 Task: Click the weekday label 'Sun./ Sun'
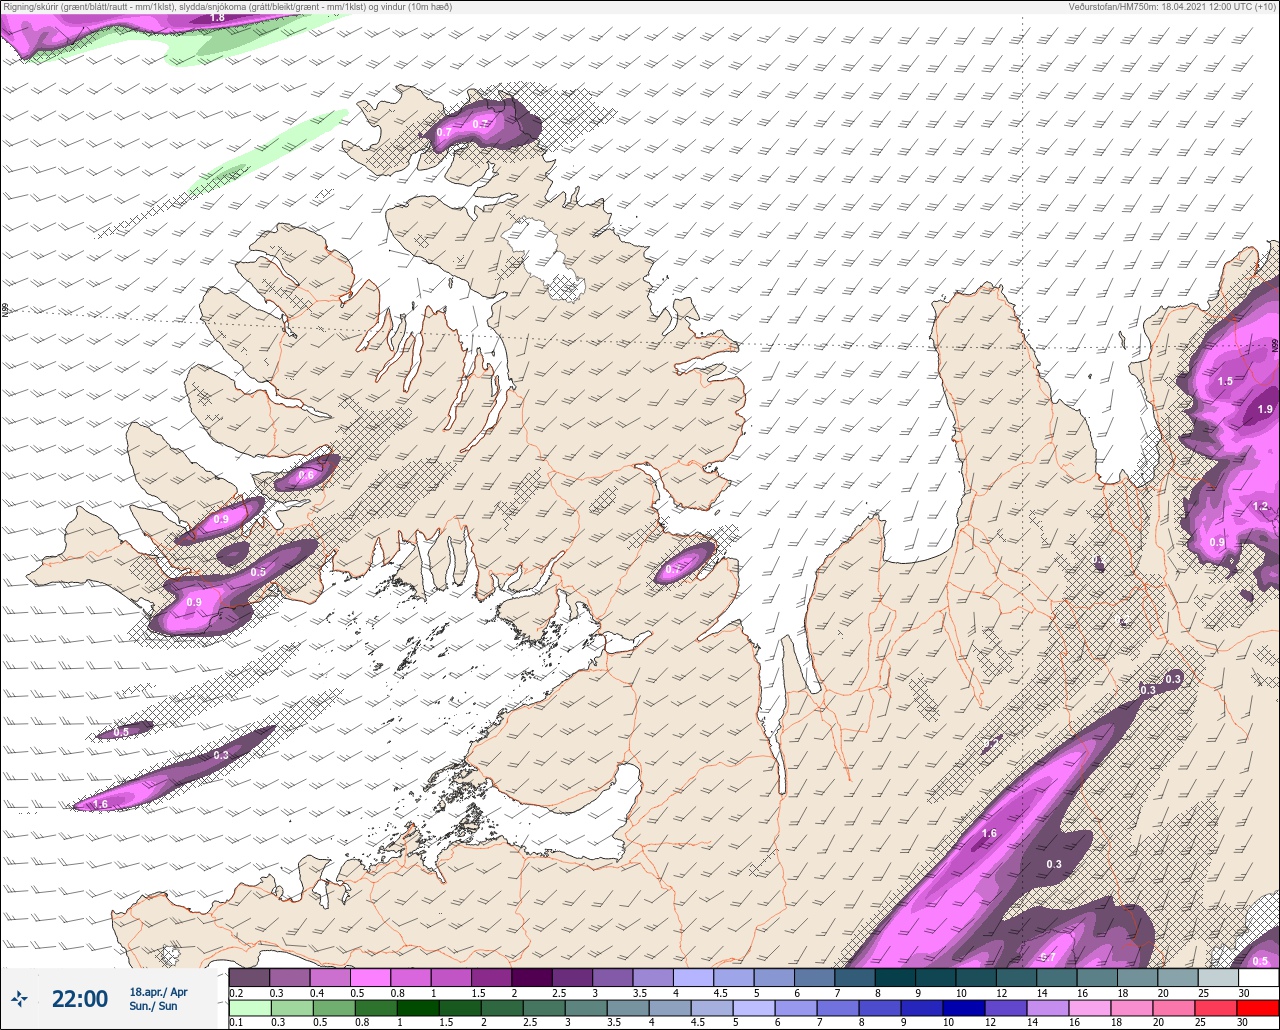pos(153,1006)
